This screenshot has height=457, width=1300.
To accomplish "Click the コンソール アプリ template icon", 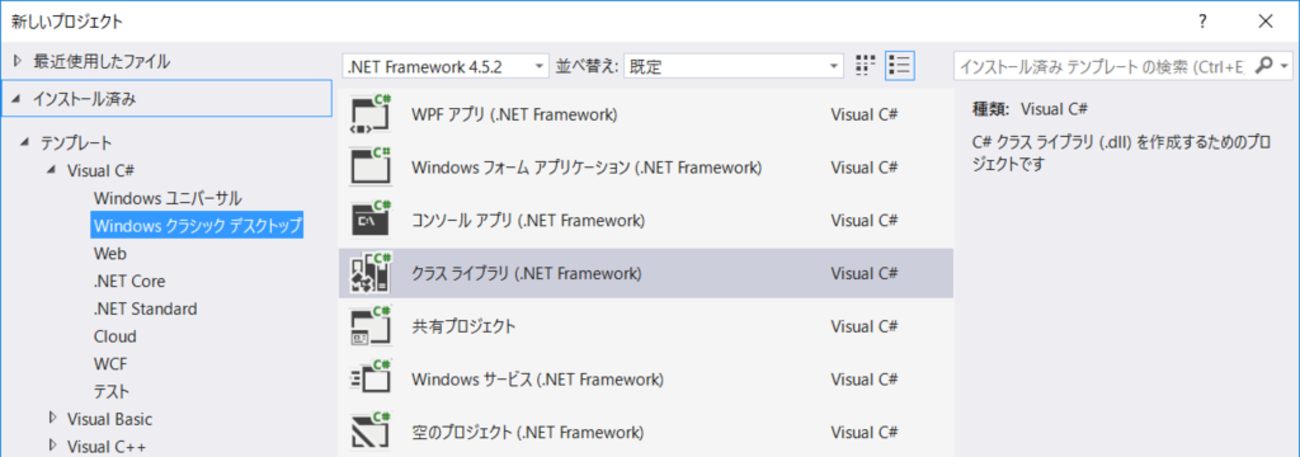I will [370, 220].
